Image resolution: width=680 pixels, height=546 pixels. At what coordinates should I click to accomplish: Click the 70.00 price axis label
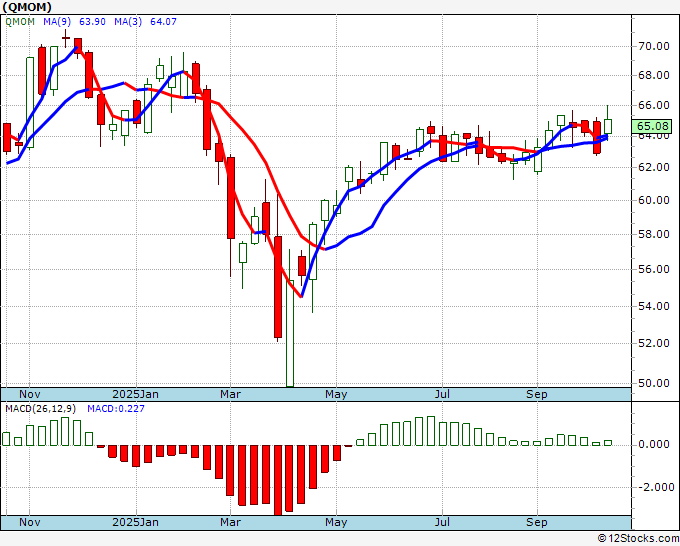point(654,46)
